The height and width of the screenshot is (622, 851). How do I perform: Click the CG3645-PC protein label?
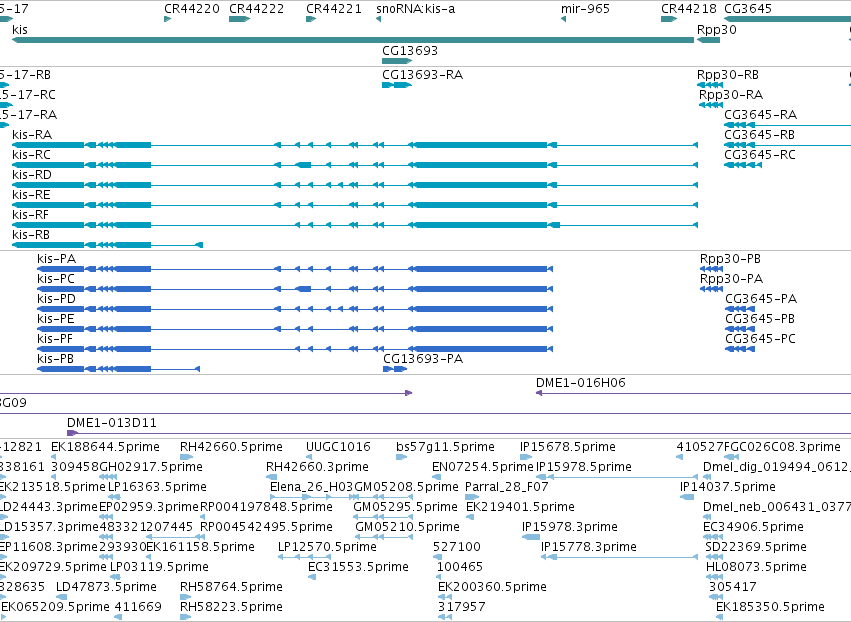click(760, 339)
